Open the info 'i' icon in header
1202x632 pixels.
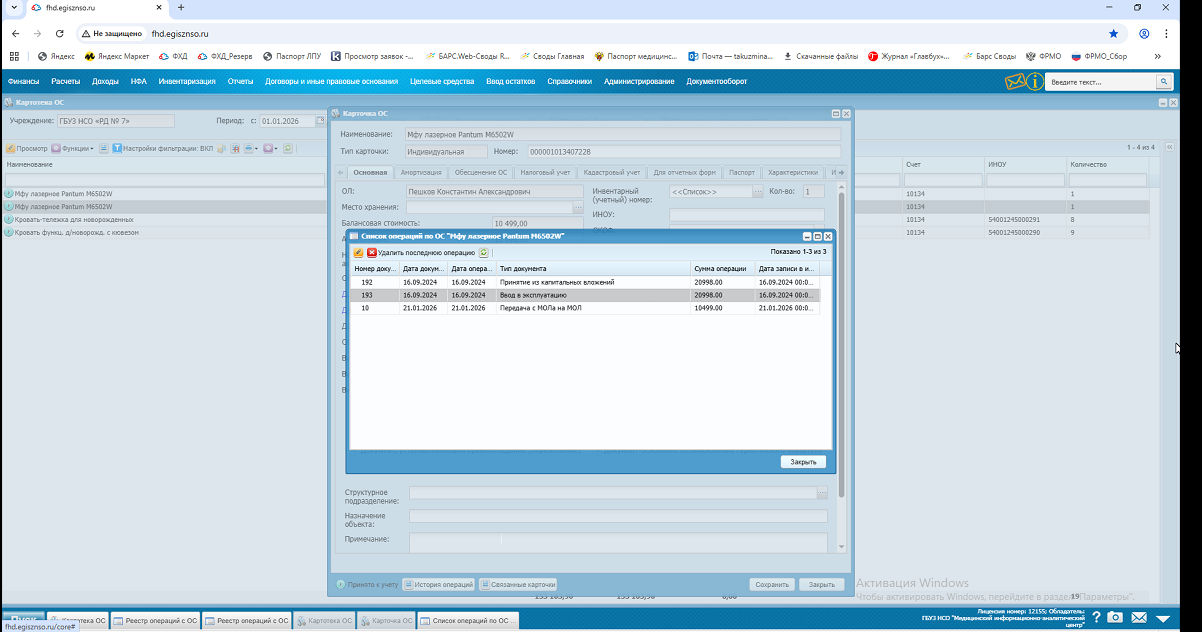pyautogui.click(x=1035, y=82)
